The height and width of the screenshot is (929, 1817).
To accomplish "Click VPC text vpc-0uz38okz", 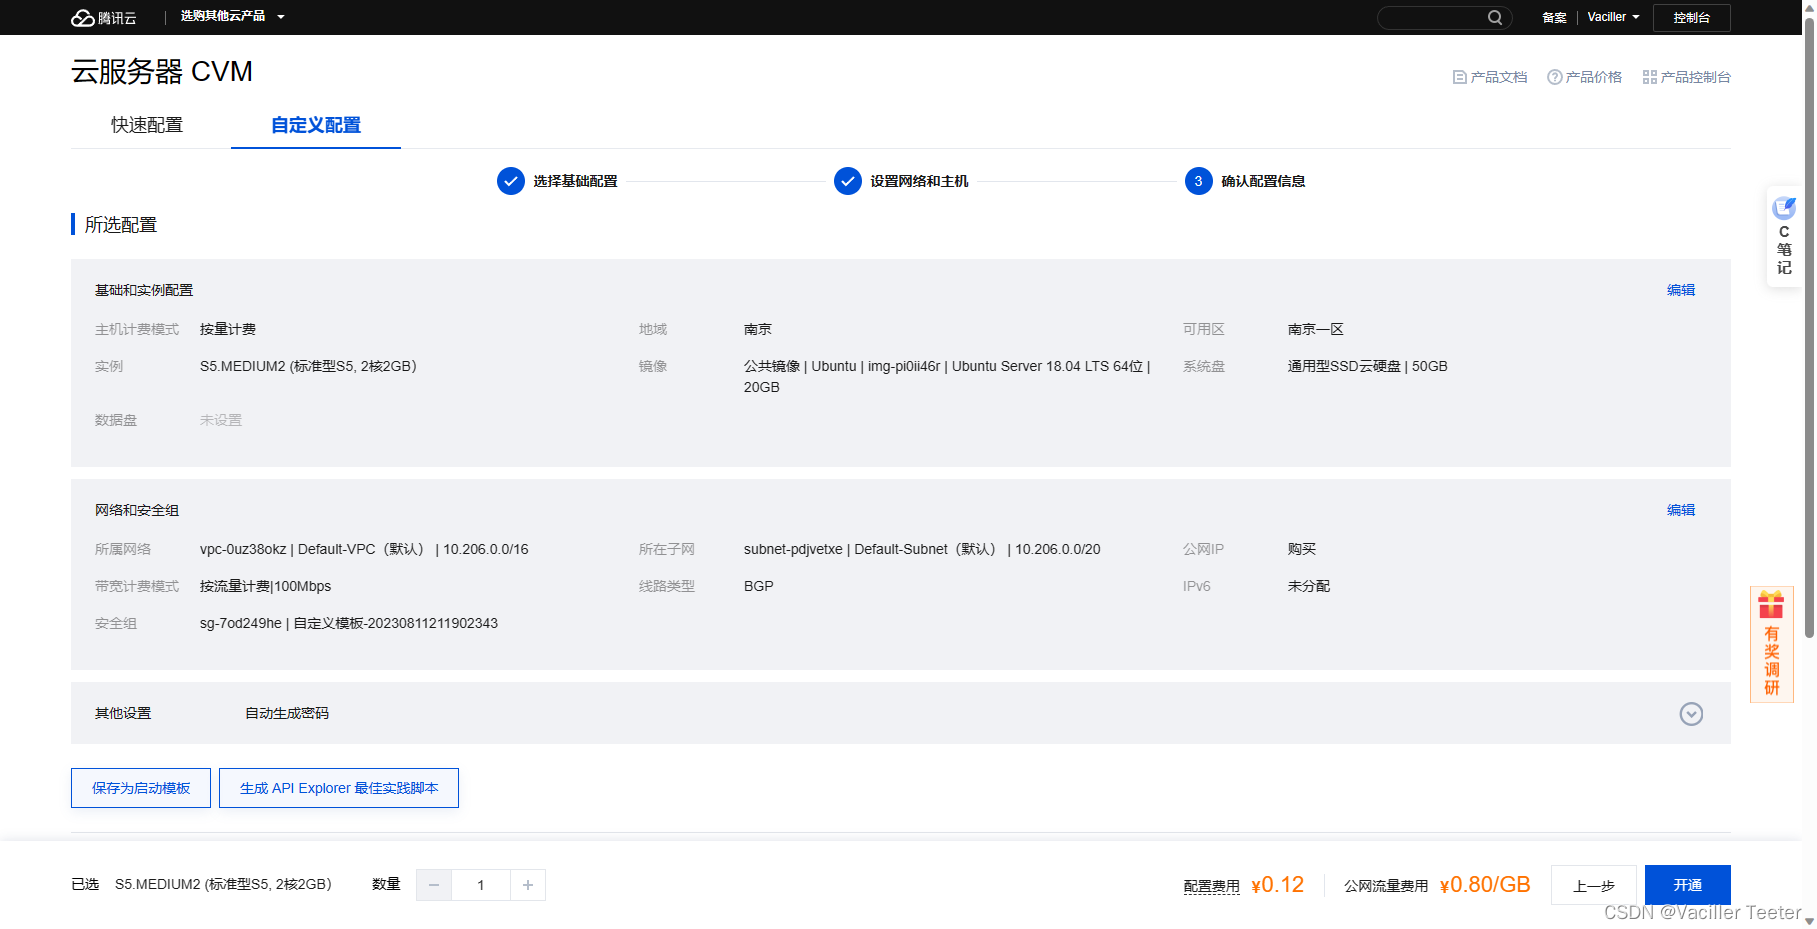I will click(x=243, y=549).
